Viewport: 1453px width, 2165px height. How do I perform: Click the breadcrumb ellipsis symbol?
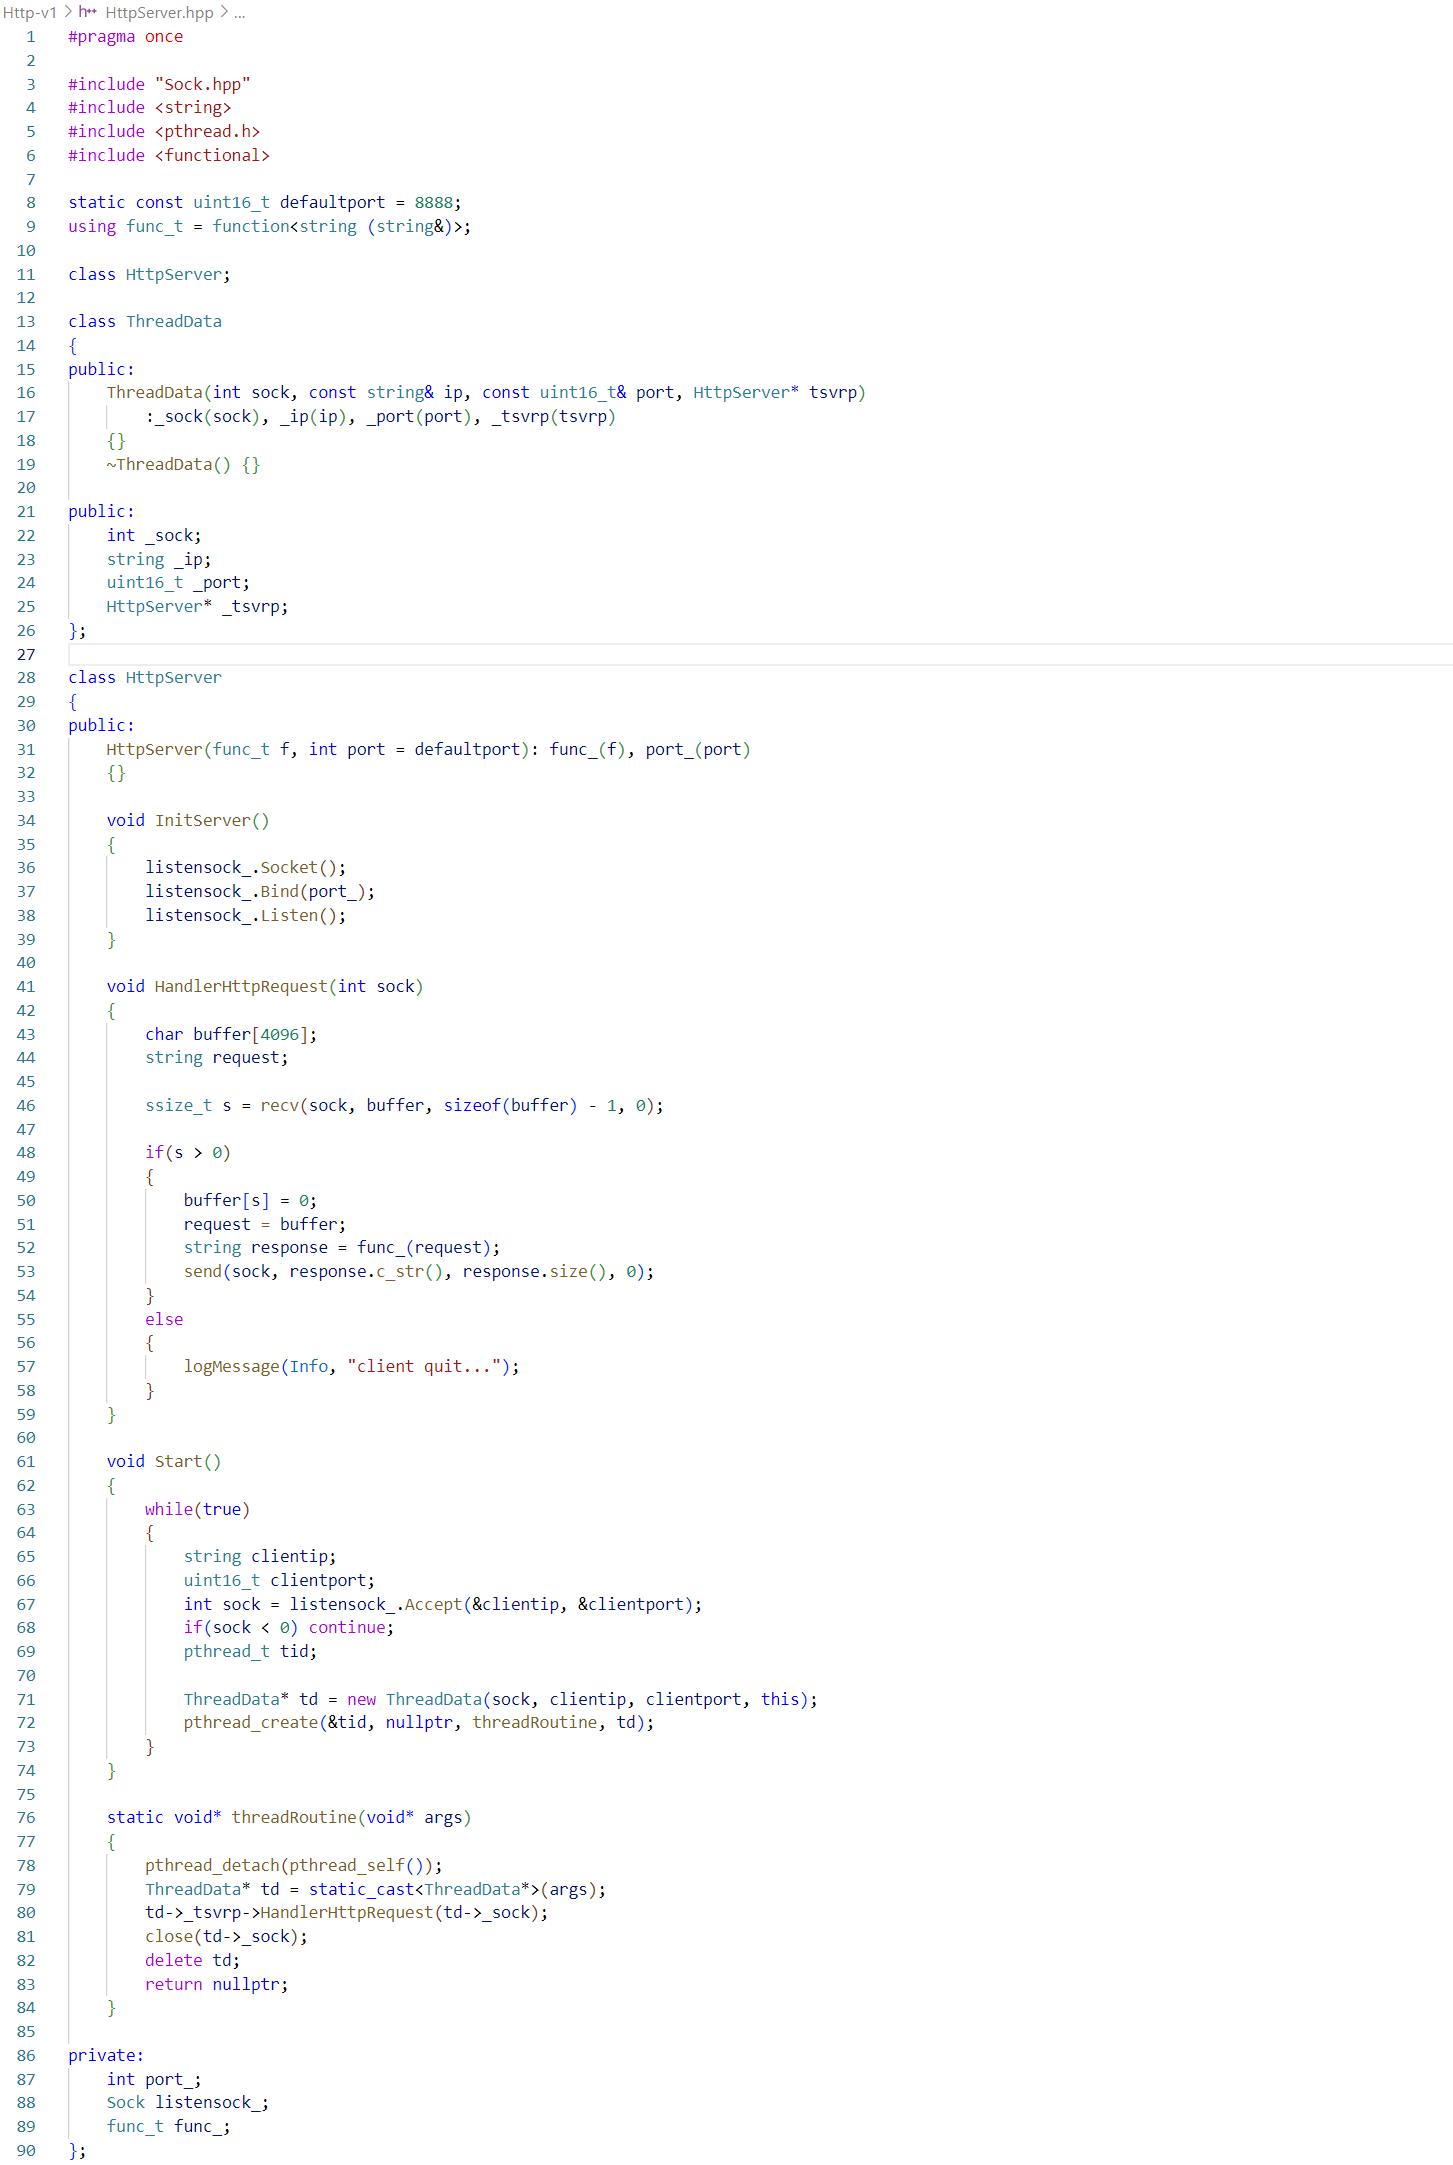(239, 13)
